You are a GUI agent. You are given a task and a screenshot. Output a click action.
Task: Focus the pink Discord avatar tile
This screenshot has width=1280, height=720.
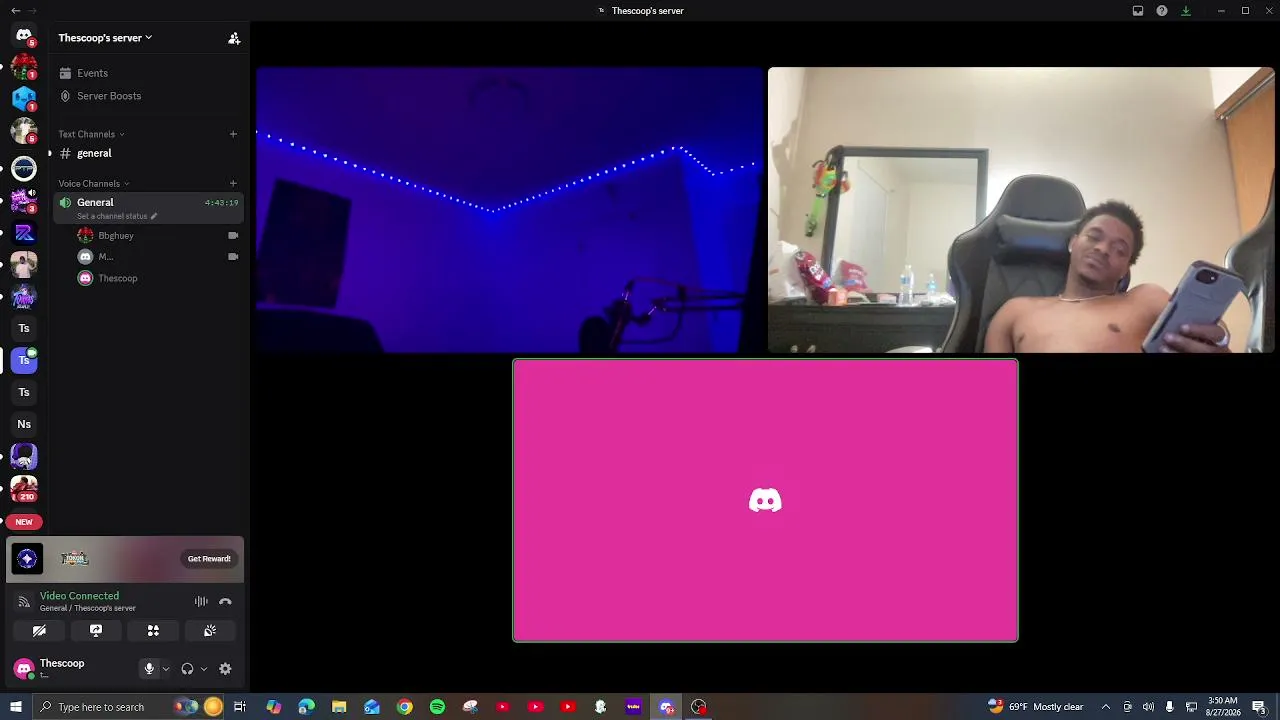(765, 500)
